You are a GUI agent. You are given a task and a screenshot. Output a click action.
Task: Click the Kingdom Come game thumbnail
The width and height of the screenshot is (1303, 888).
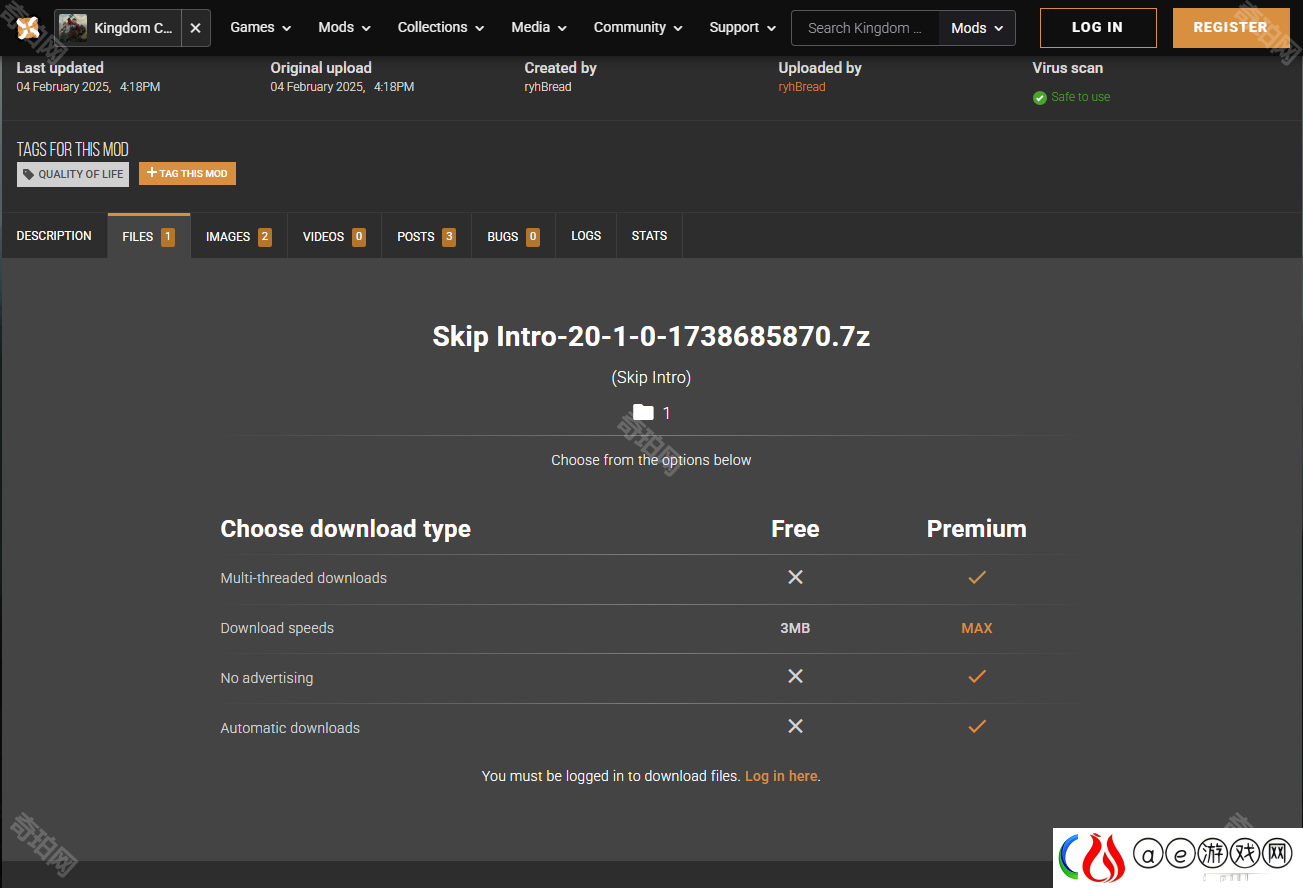click(73, 28)
